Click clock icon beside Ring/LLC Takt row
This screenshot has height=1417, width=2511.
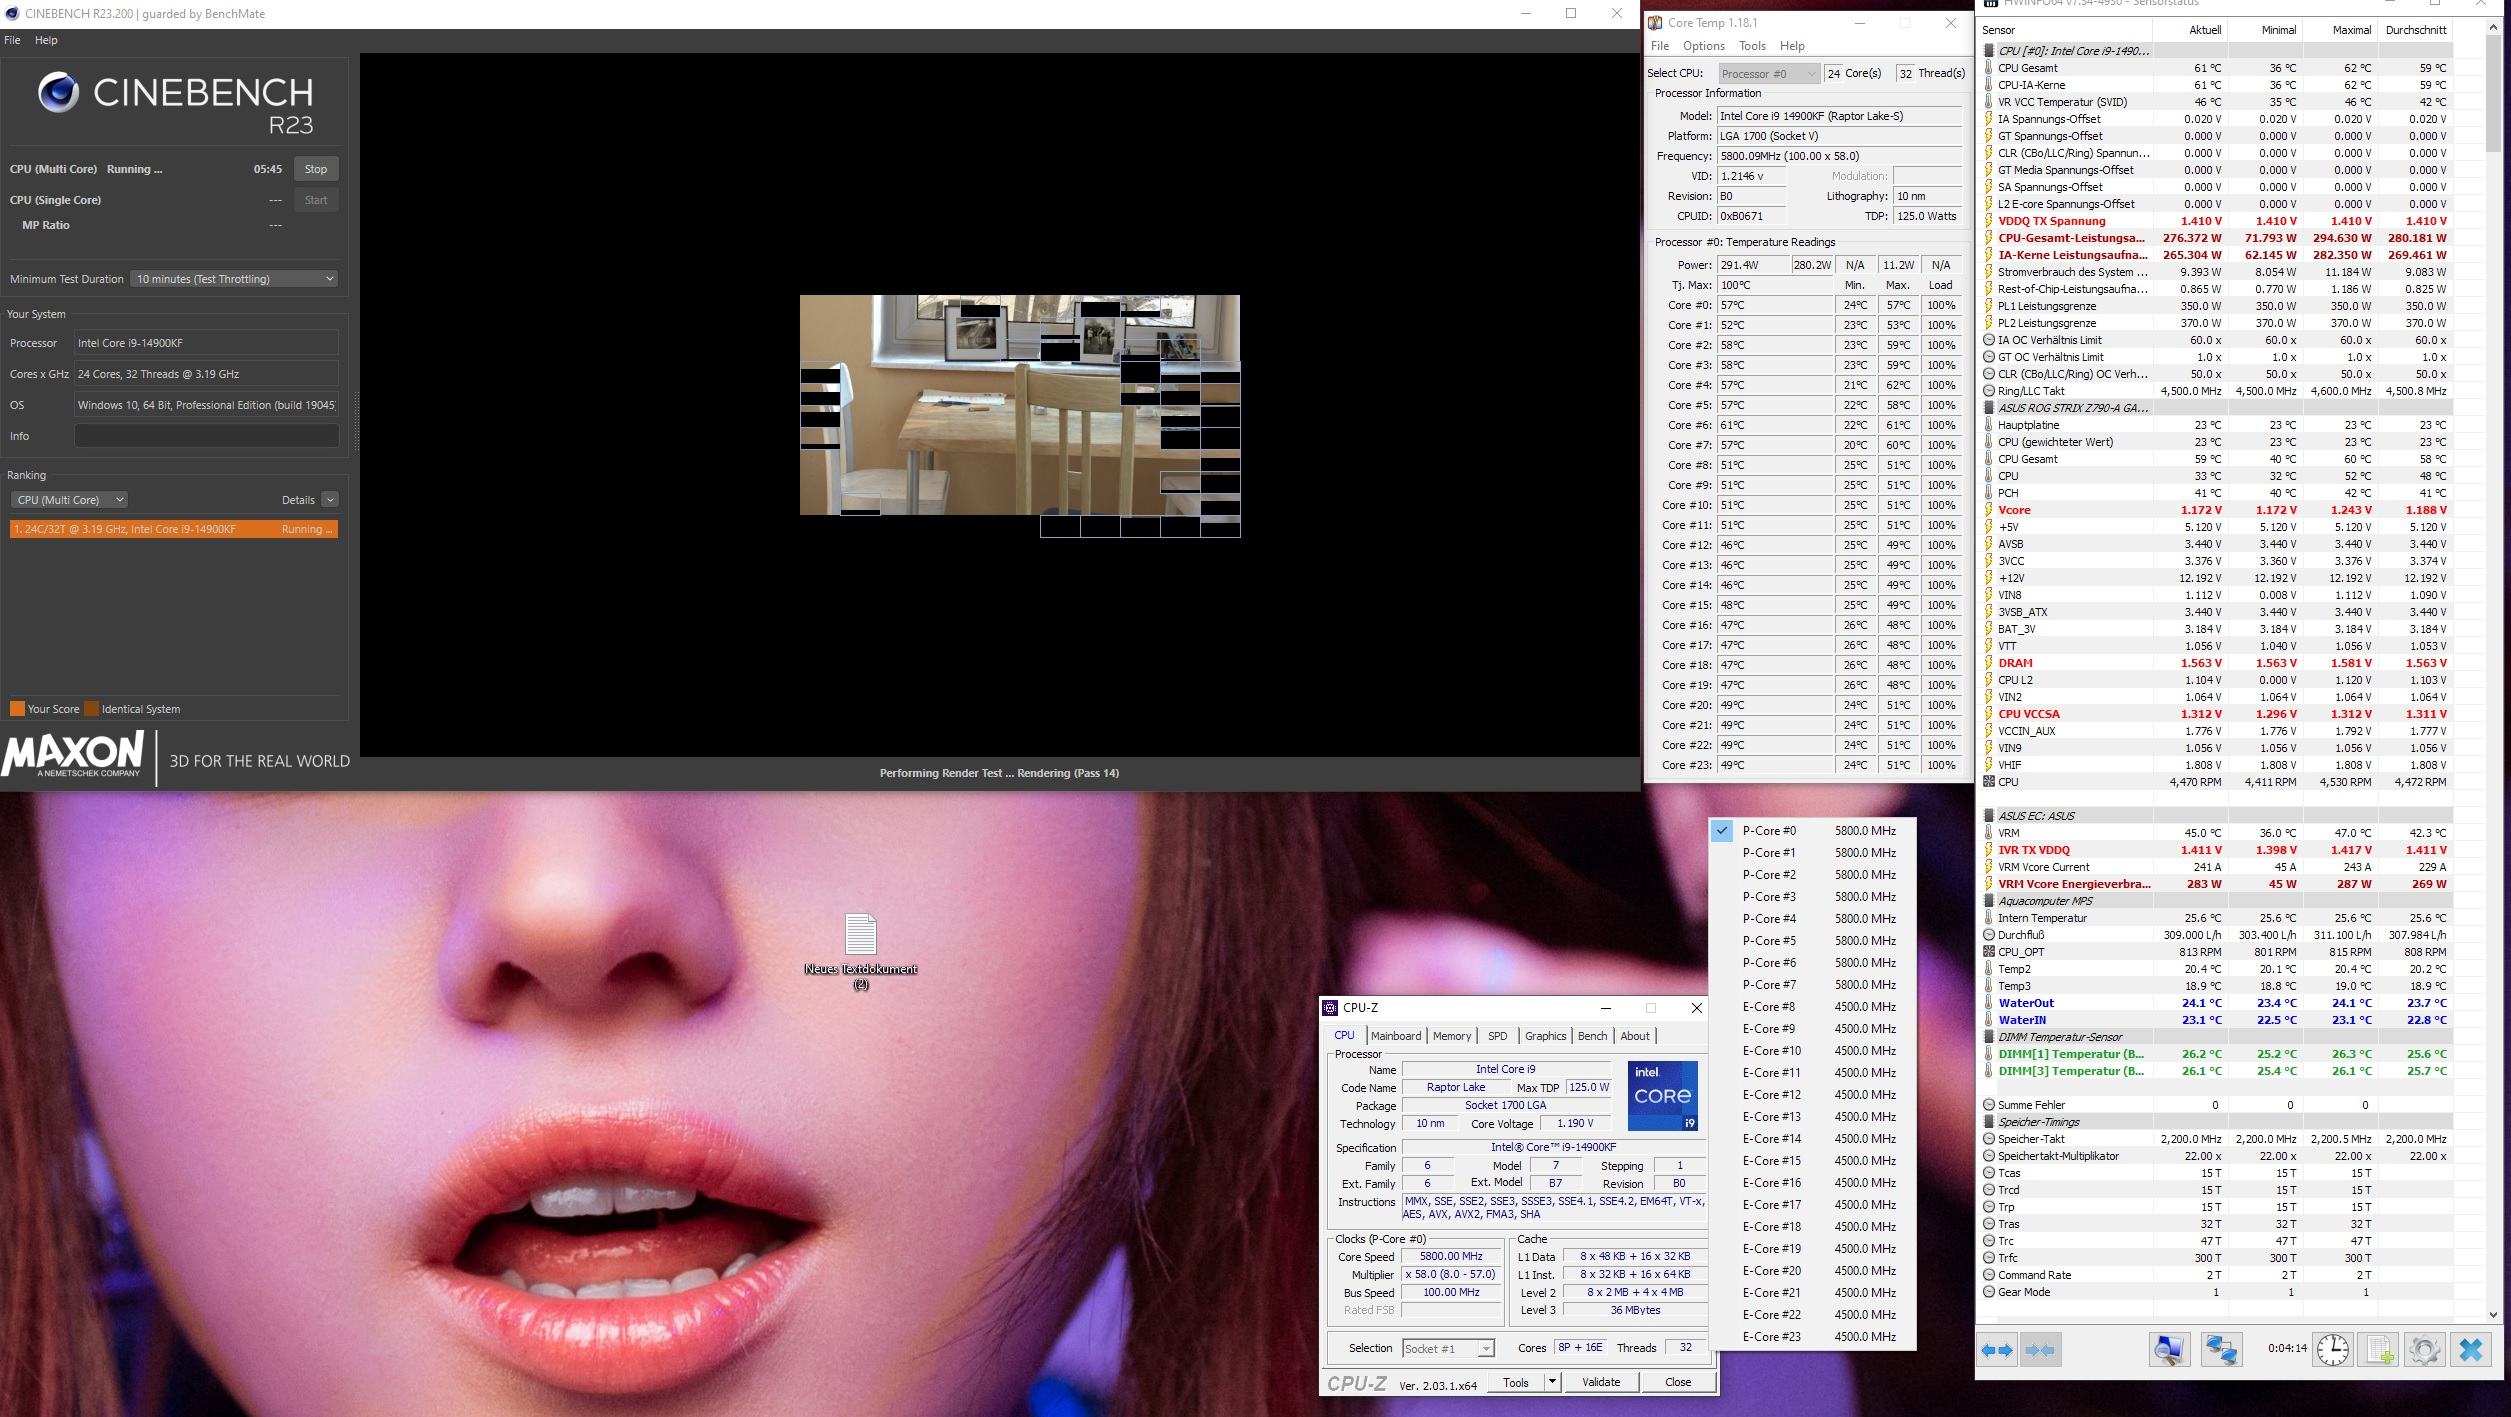(1988, 391)
